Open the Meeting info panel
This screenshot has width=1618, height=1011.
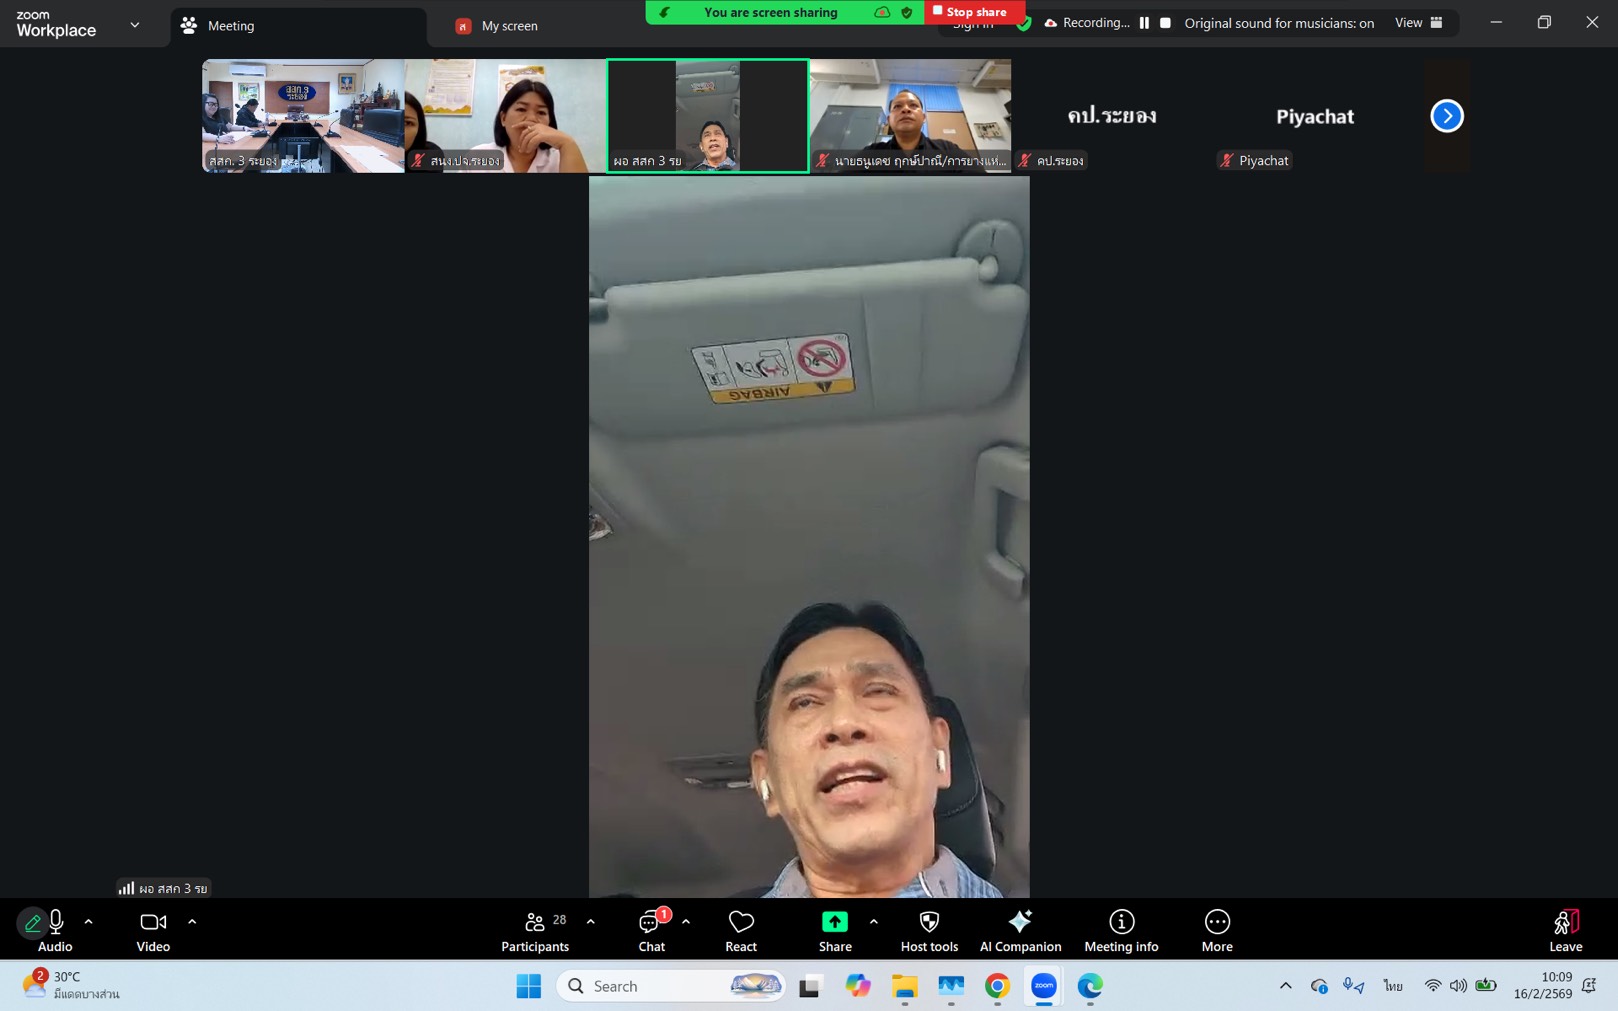(1121, 930)
